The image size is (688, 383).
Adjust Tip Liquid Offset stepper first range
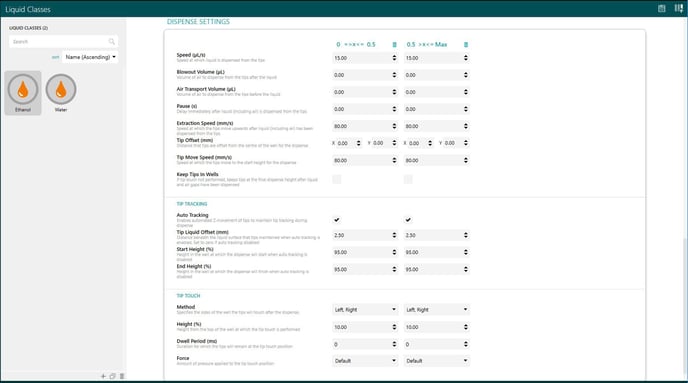point(394,236)
